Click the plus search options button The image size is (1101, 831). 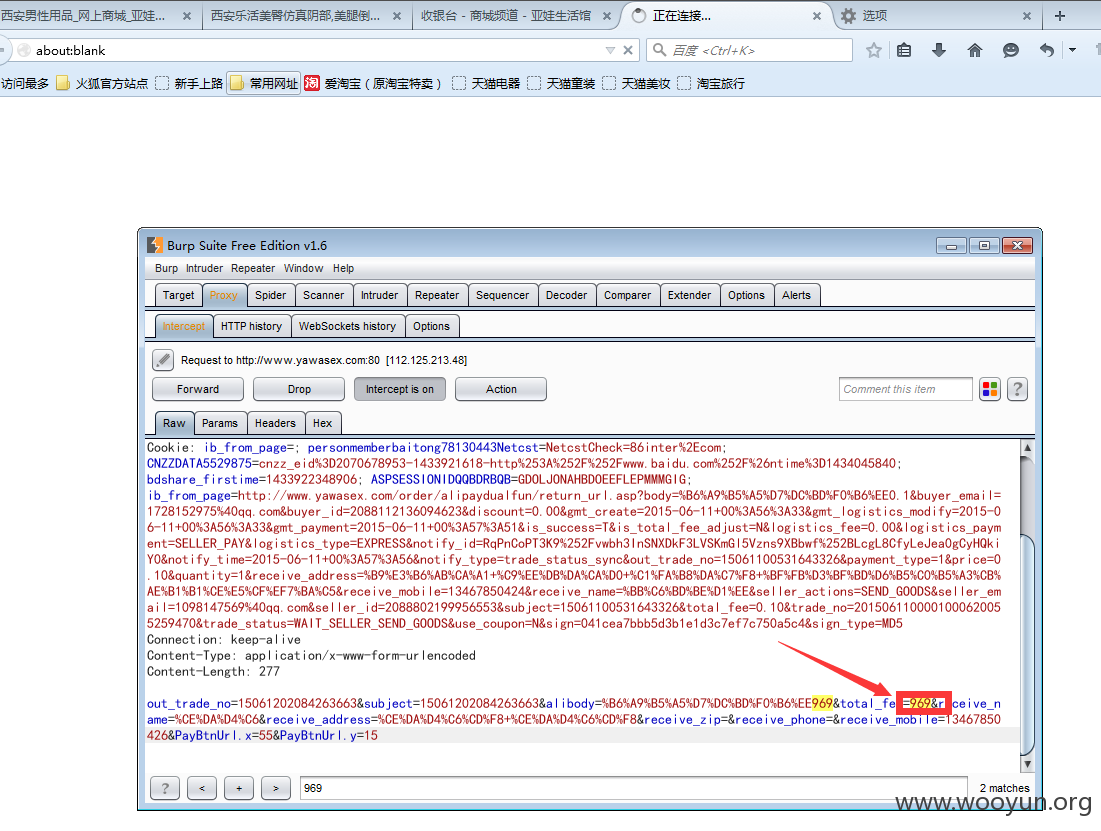click(x=239, y=788)
